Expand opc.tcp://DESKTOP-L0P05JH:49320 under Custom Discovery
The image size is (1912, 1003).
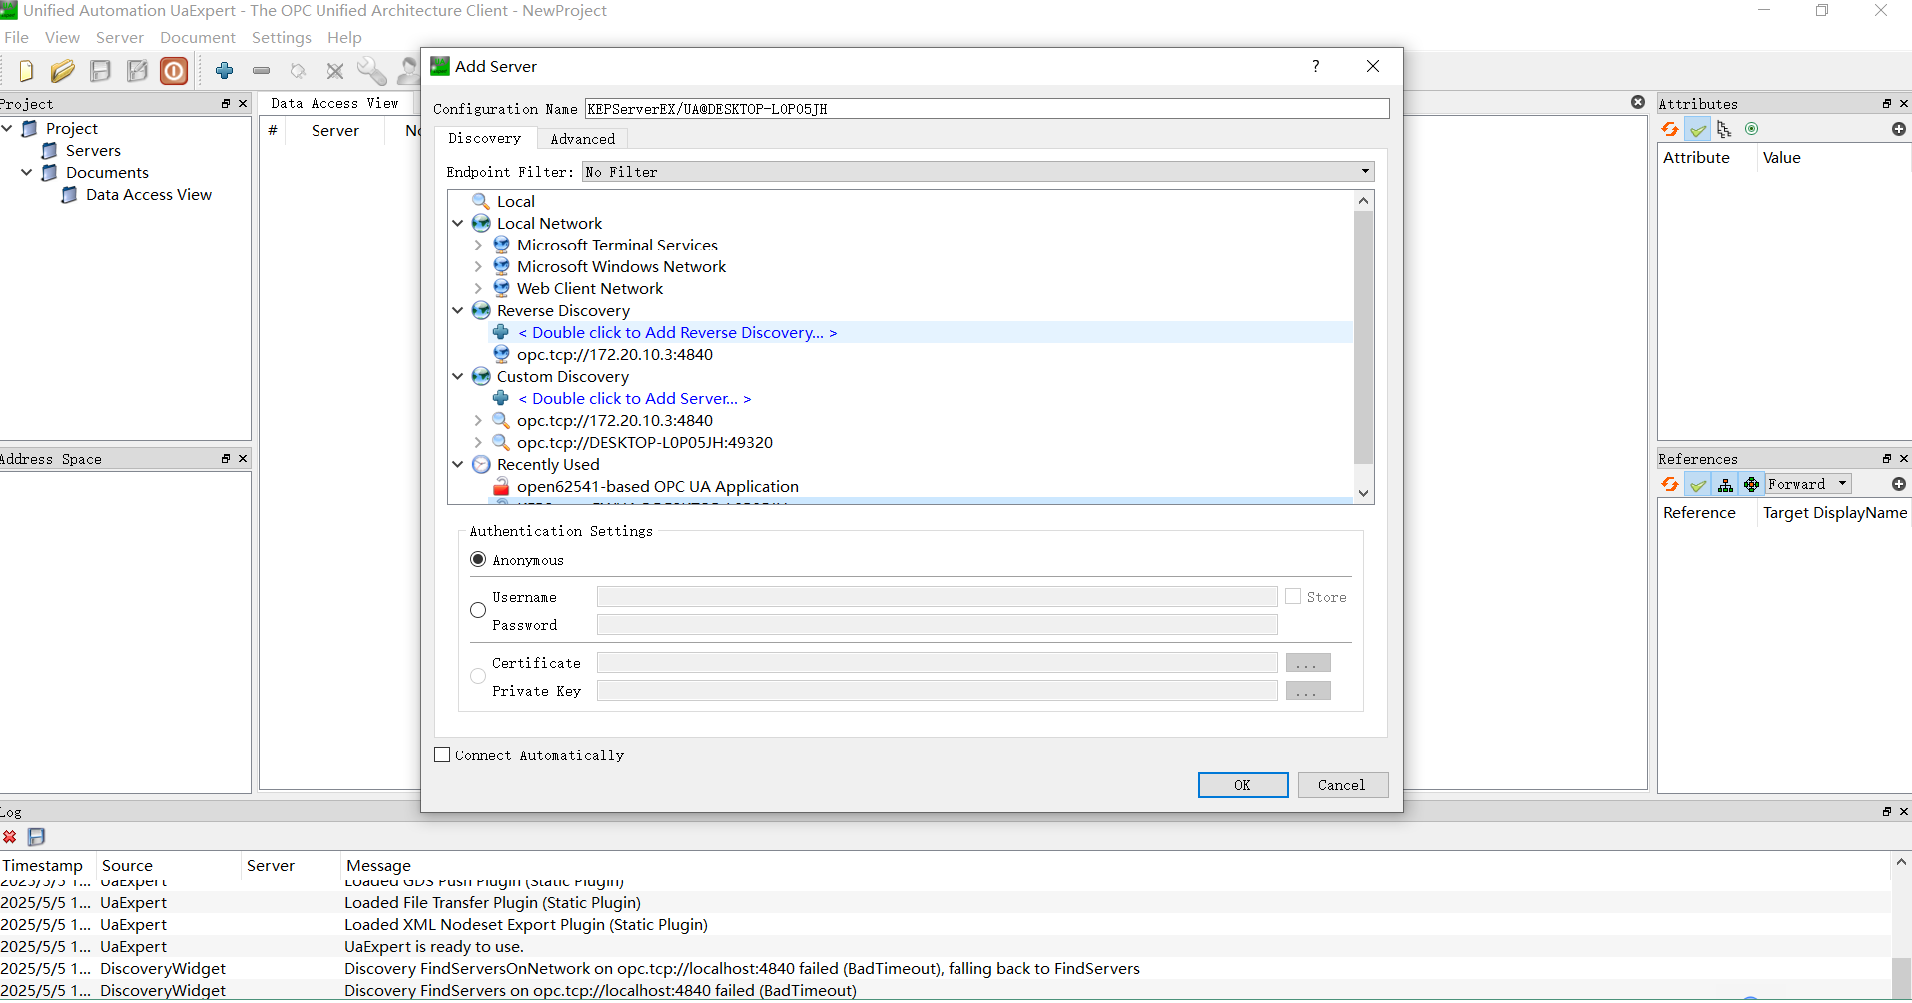[x=478, y=443]
